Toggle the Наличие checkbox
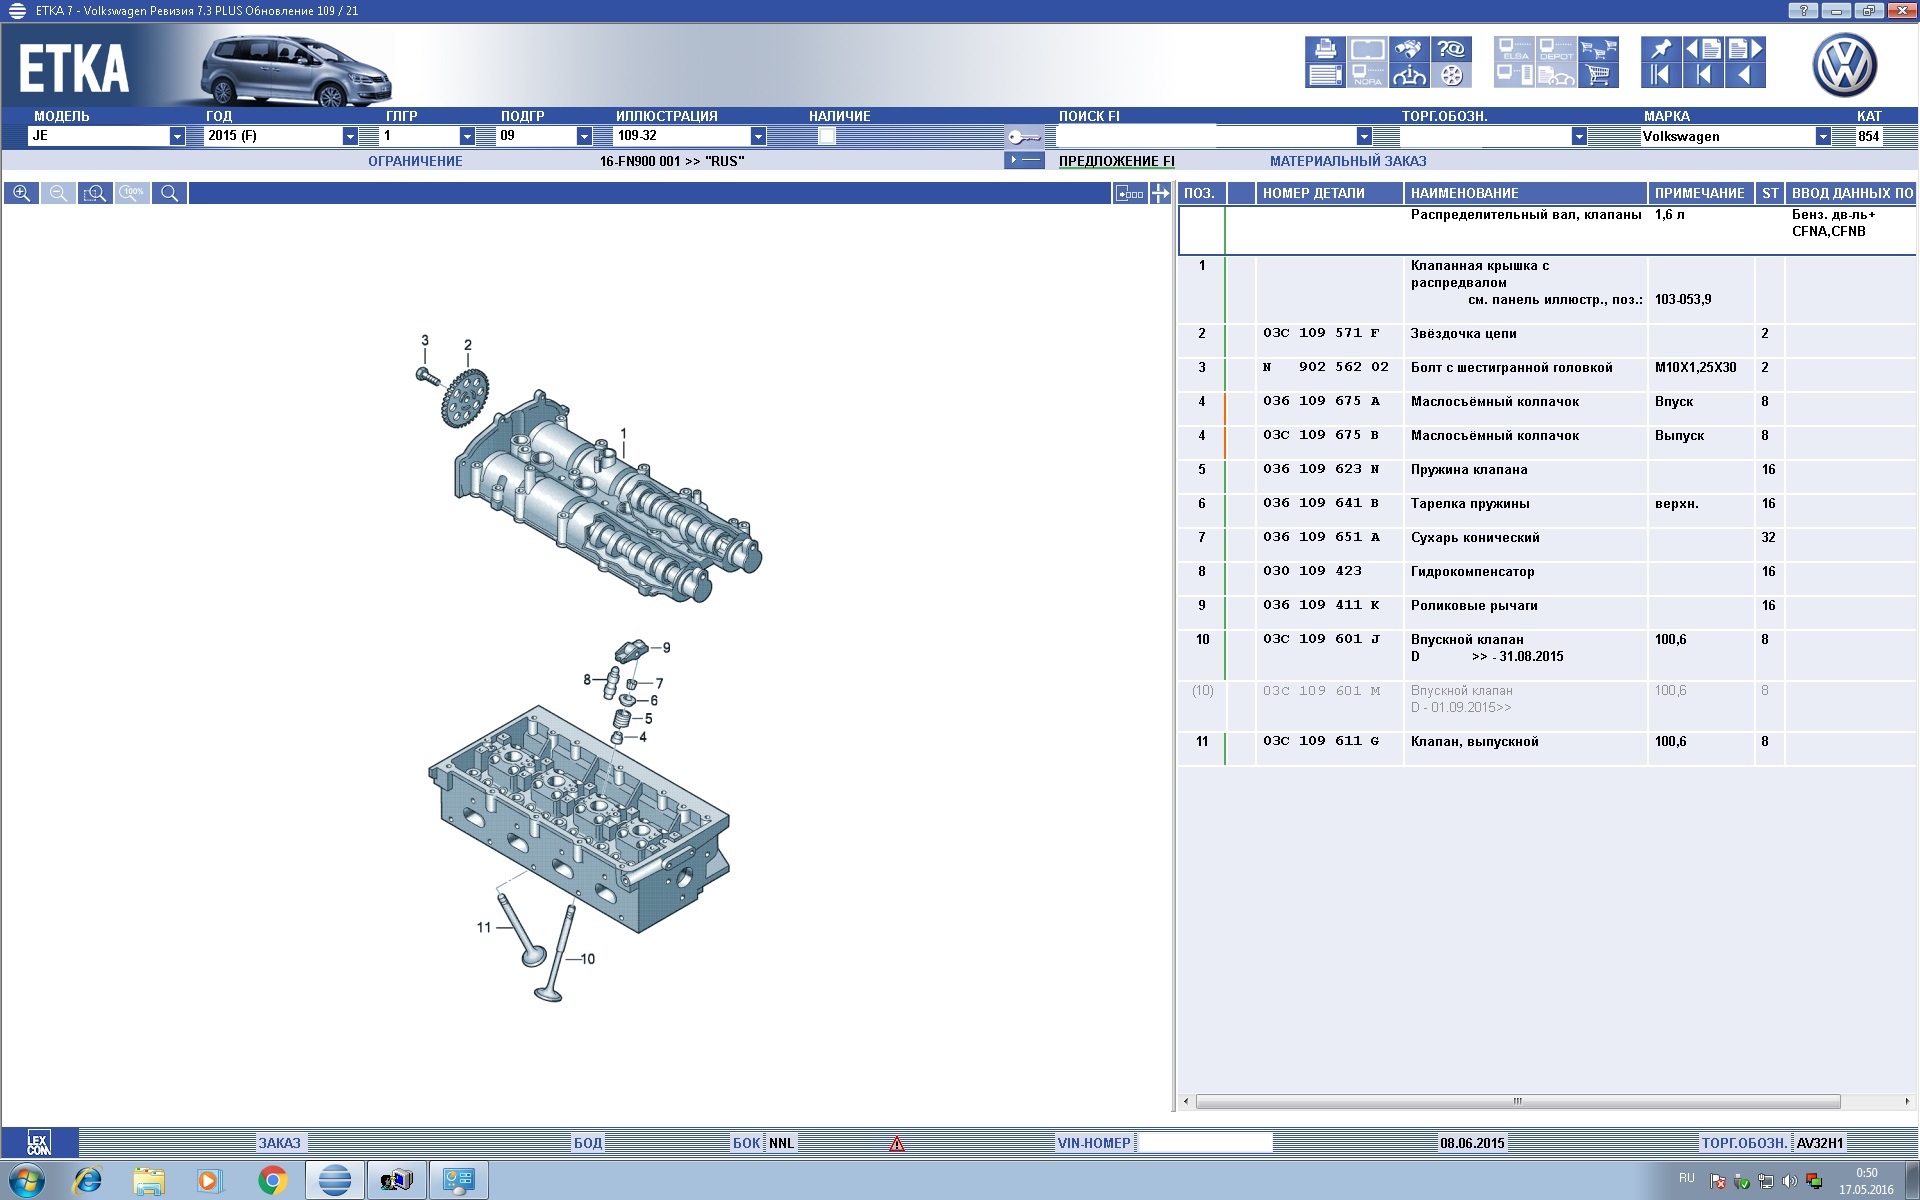 (x=826, y=136)
